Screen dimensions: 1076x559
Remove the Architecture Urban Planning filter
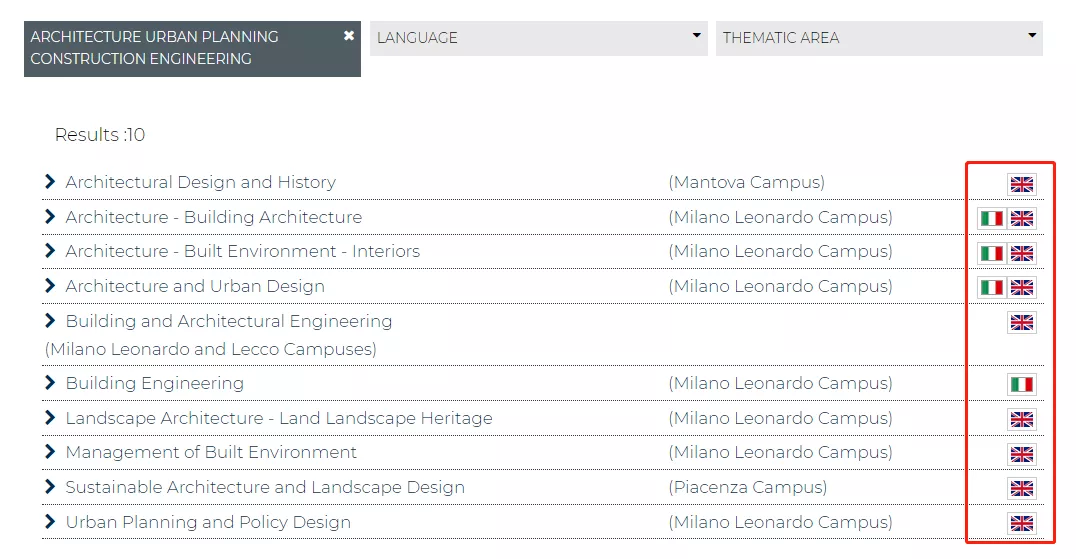pos(349,36)
